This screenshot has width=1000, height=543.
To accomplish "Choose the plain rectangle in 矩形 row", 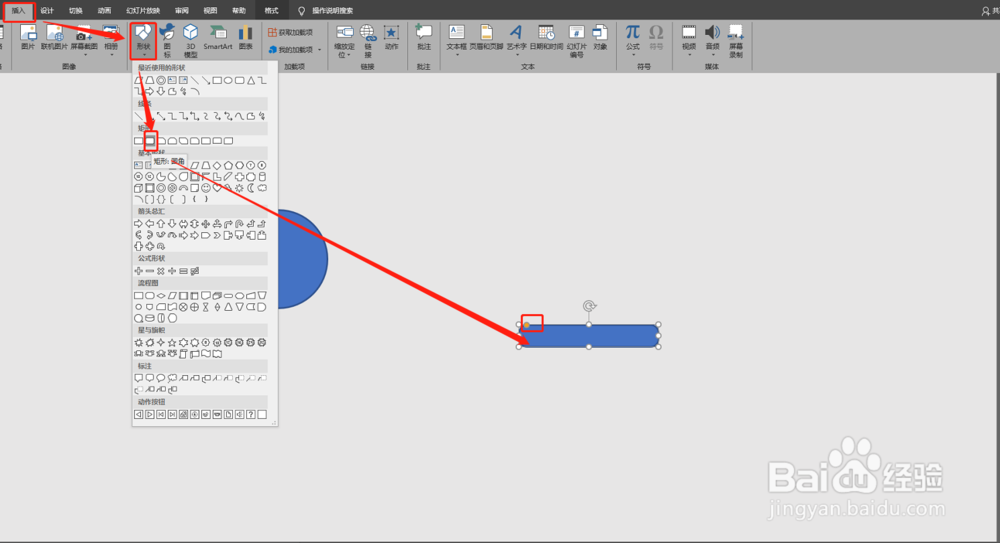I will coord(138,140).
